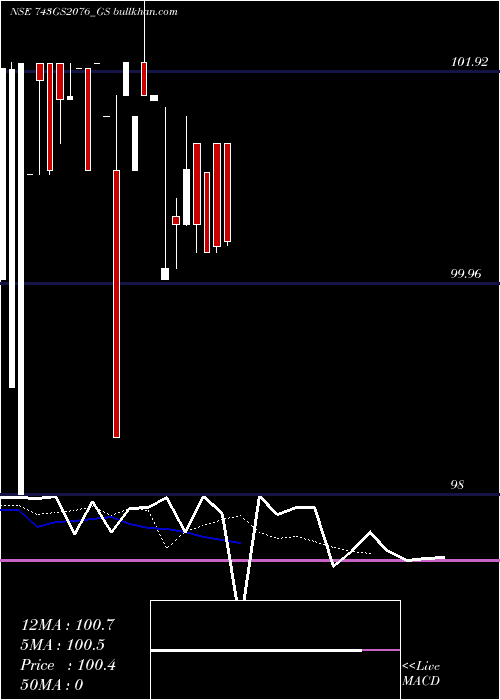This screenshot has height=700, width=500.
Task: Click the 101.92 price level label
Action: pyautogui.click(x=470, y=62)
